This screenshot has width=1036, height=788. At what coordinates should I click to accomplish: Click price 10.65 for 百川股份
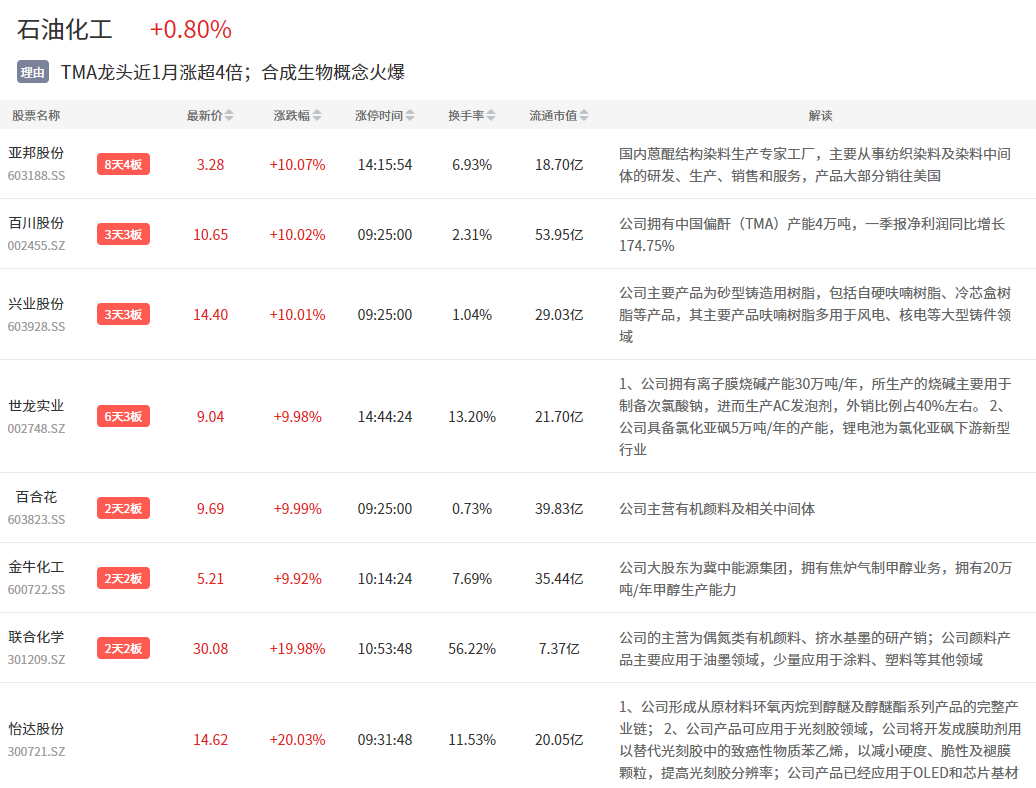click(211, 235)
